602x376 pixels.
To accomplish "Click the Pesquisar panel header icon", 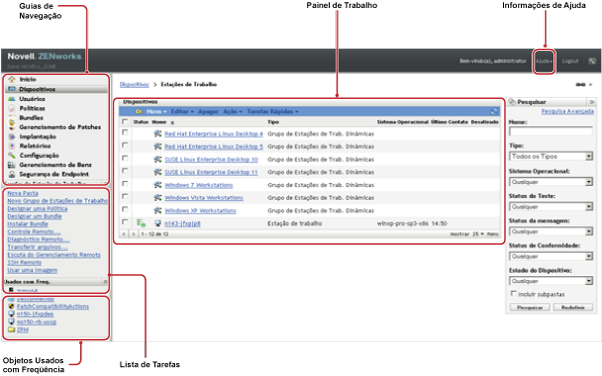I will [512, 102].
